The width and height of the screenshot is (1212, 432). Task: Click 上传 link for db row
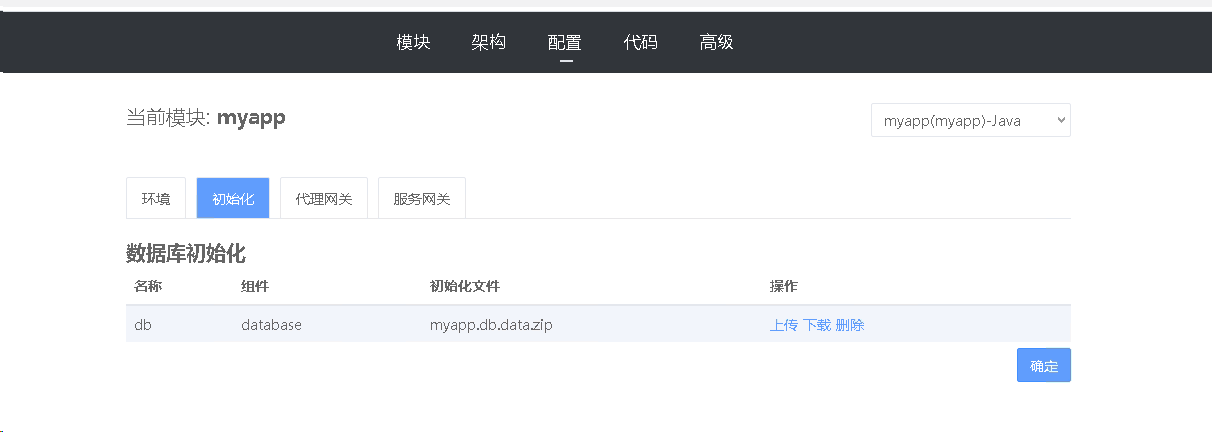click(x=784, y=325)
